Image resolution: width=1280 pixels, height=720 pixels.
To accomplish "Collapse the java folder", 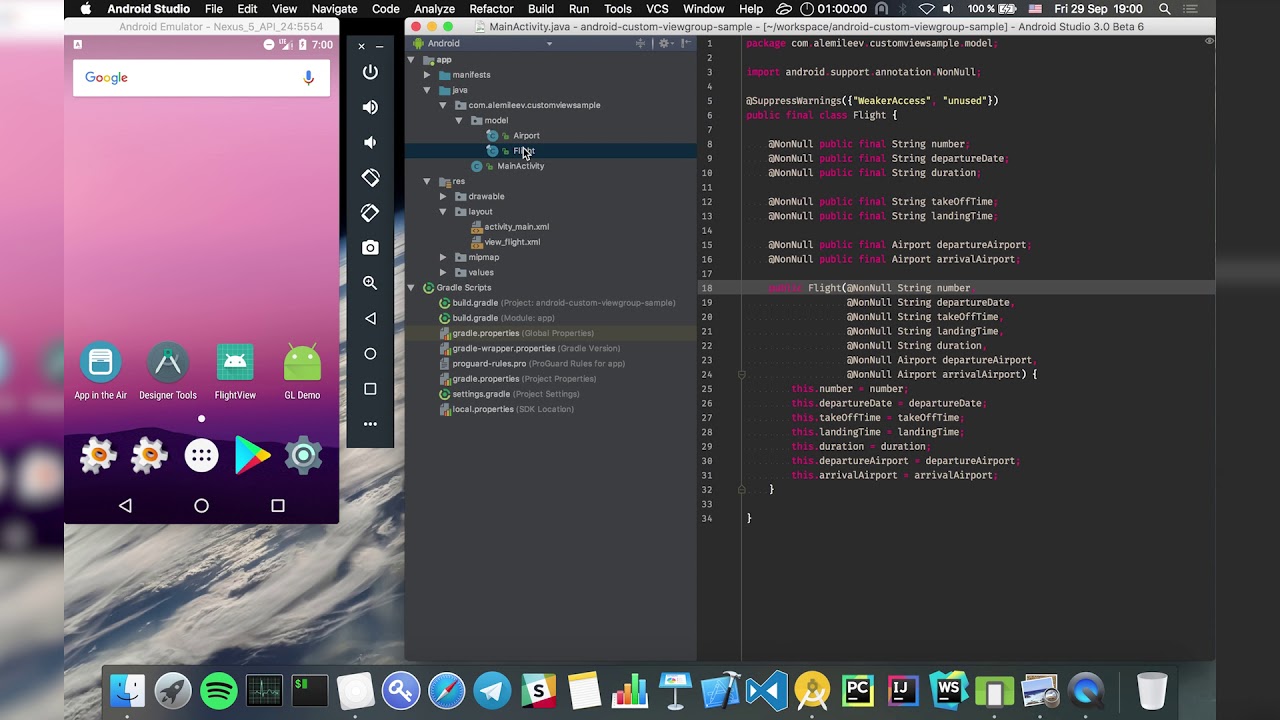I will [427, 90].
